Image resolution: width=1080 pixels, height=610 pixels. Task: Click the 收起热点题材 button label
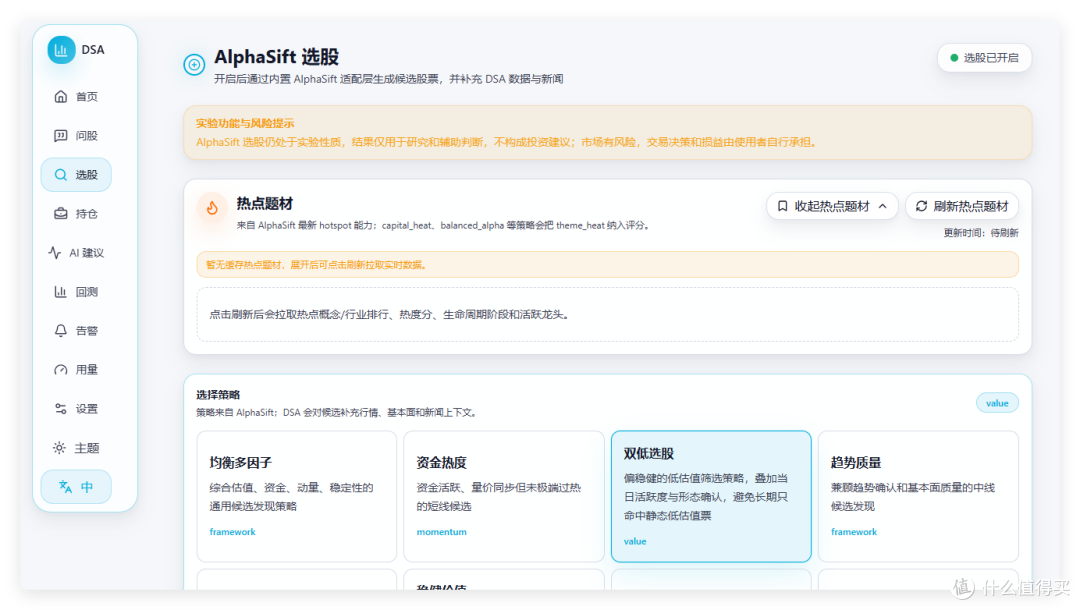[x=832, y=206]
